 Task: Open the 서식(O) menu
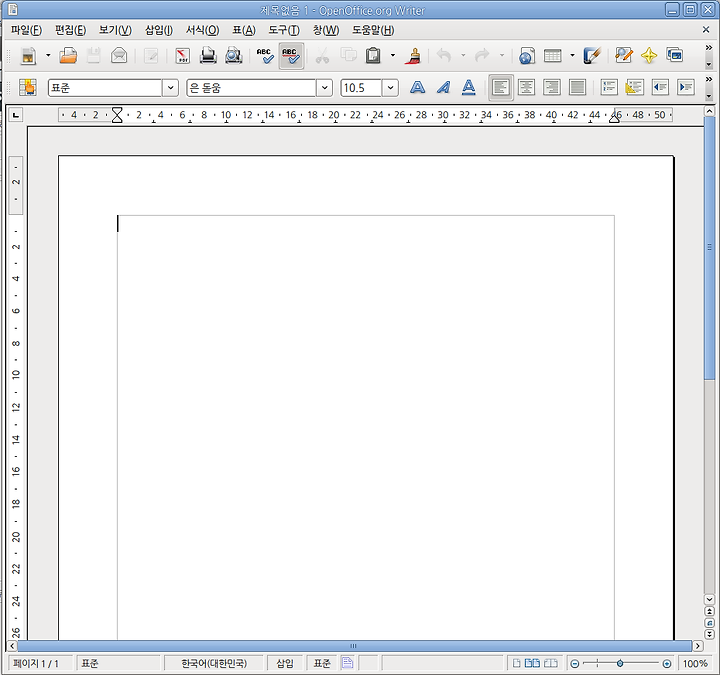[202, 30]
